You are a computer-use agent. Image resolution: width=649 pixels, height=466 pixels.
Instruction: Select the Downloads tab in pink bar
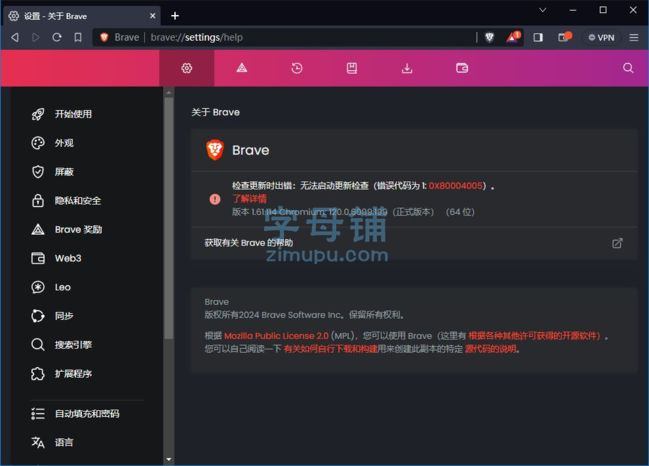tap(407, 68)
